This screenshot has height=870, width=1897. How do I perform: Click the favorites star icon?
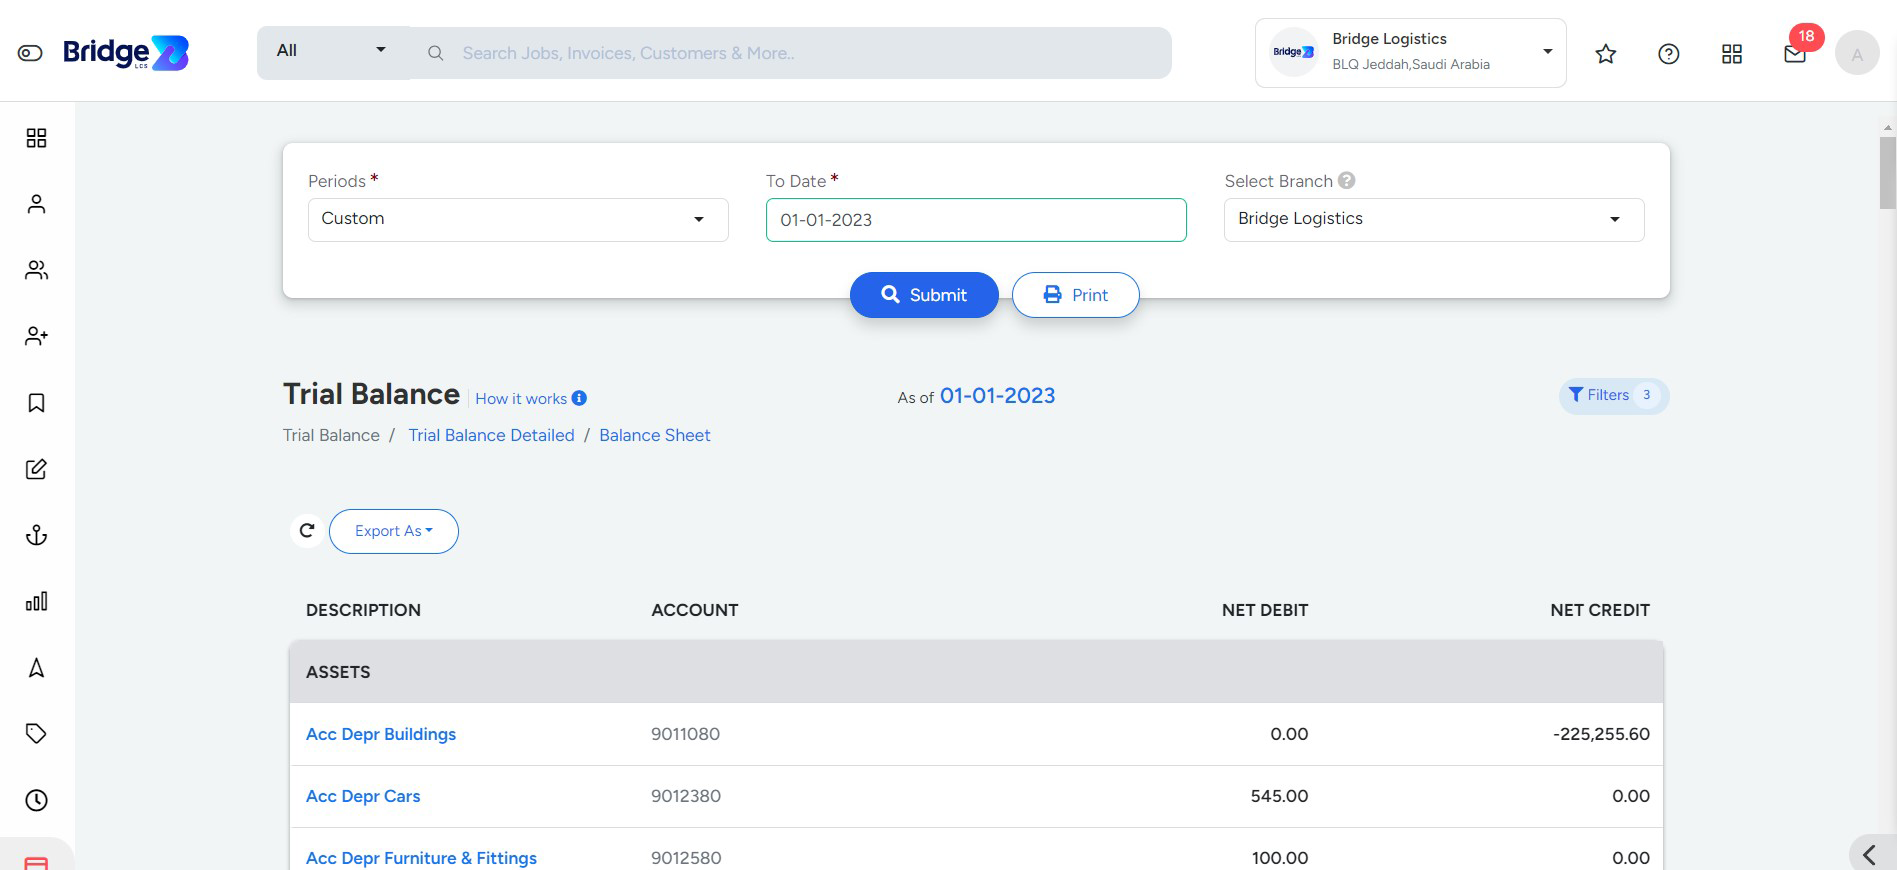point(1606,54)
